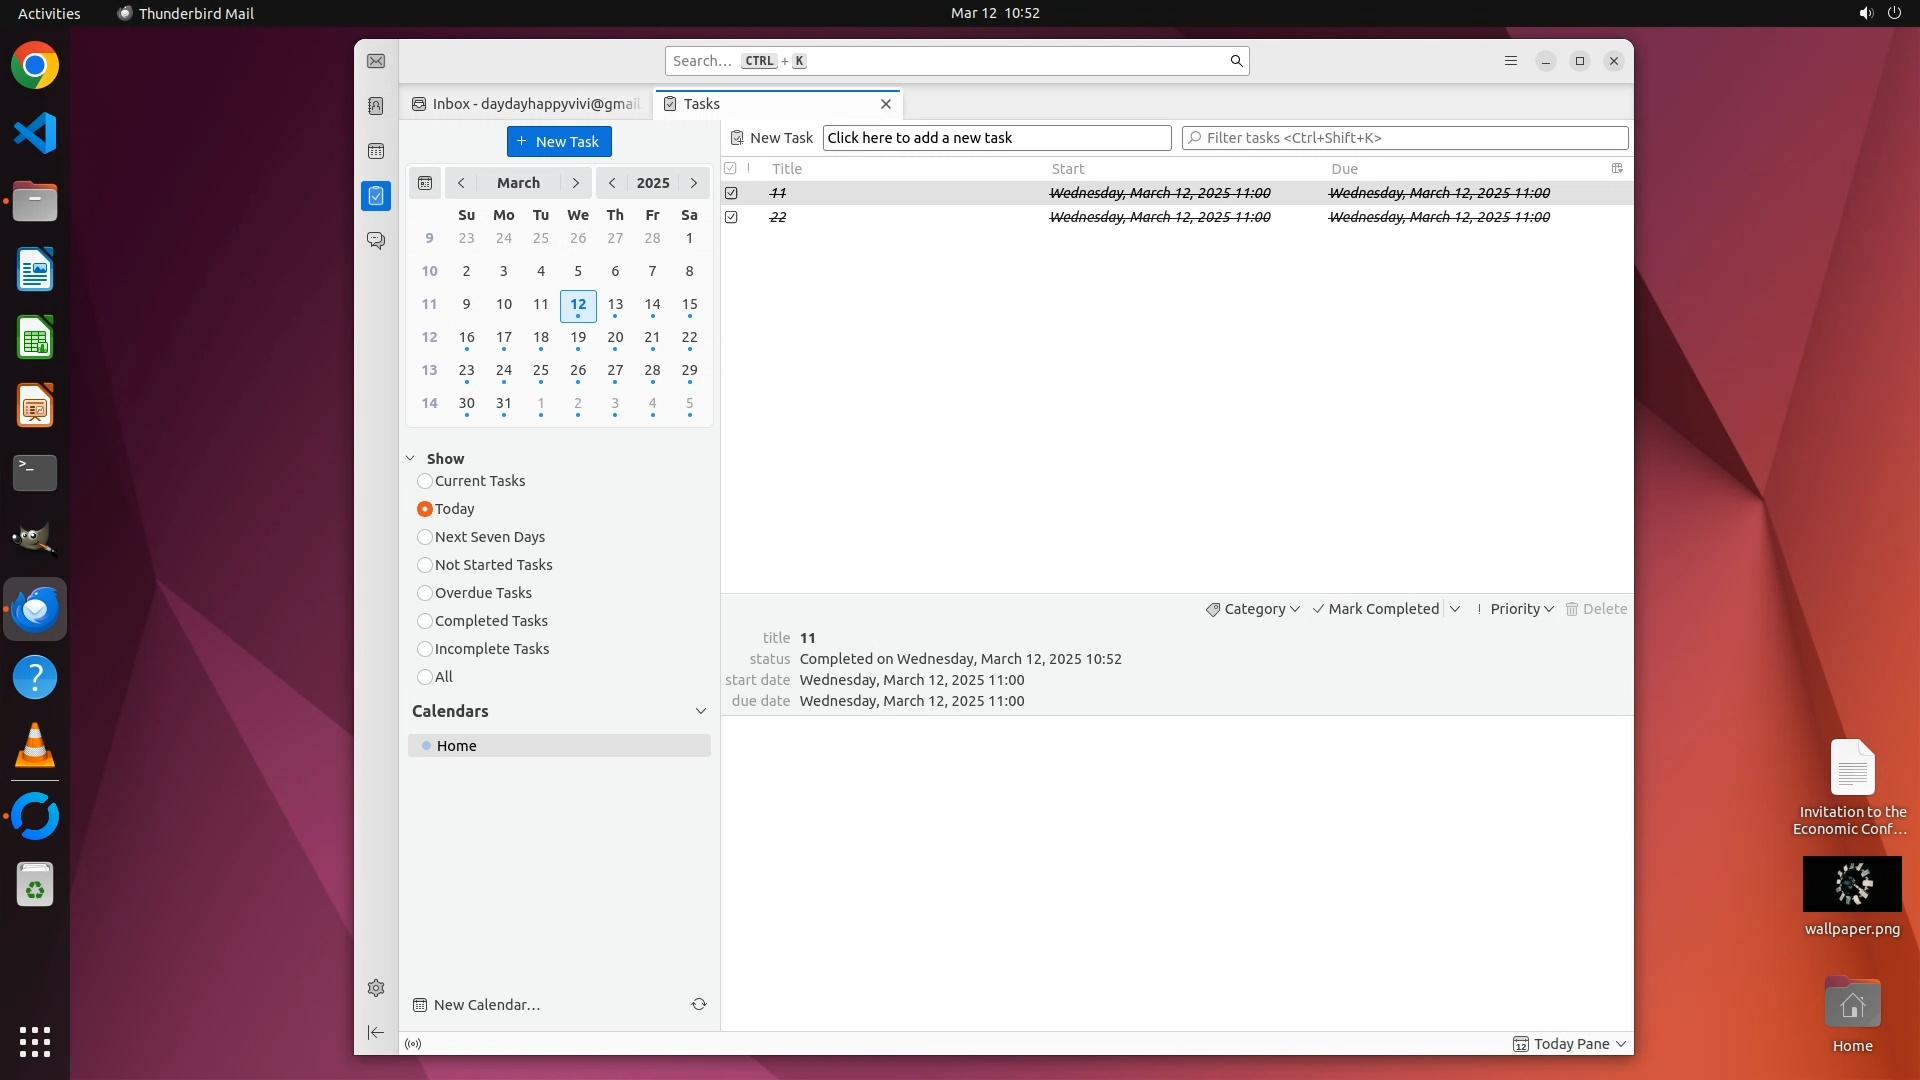
Task: Collapse the spaces toolbar
Action: pyautogui.click(x=376, y=1032)
